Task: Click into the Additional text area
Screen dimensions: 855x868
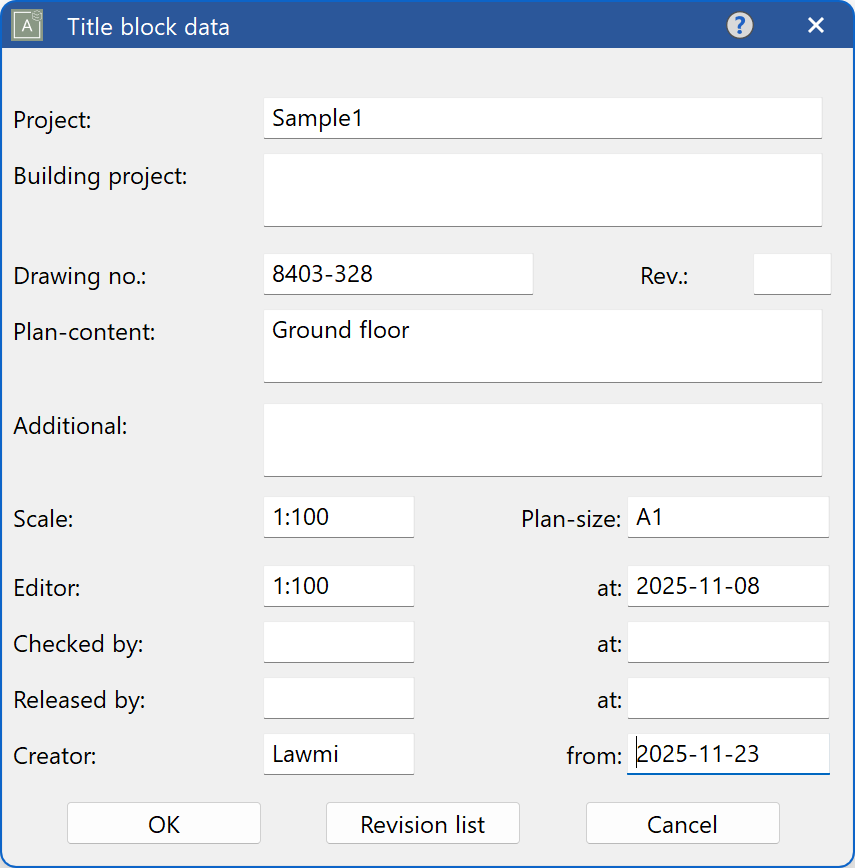Action: [542, 440]
